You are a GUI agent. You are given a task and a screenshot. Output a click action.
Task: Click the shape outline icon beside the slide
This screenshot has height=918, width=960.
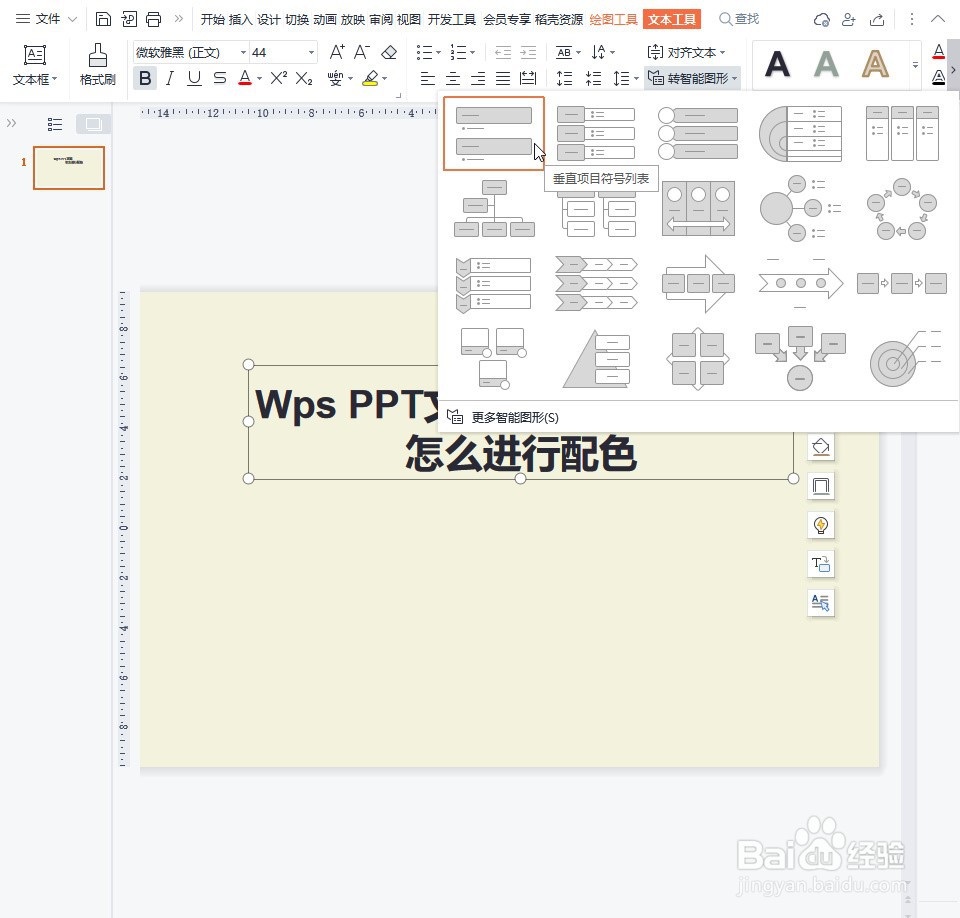click(x=820, y=486)
